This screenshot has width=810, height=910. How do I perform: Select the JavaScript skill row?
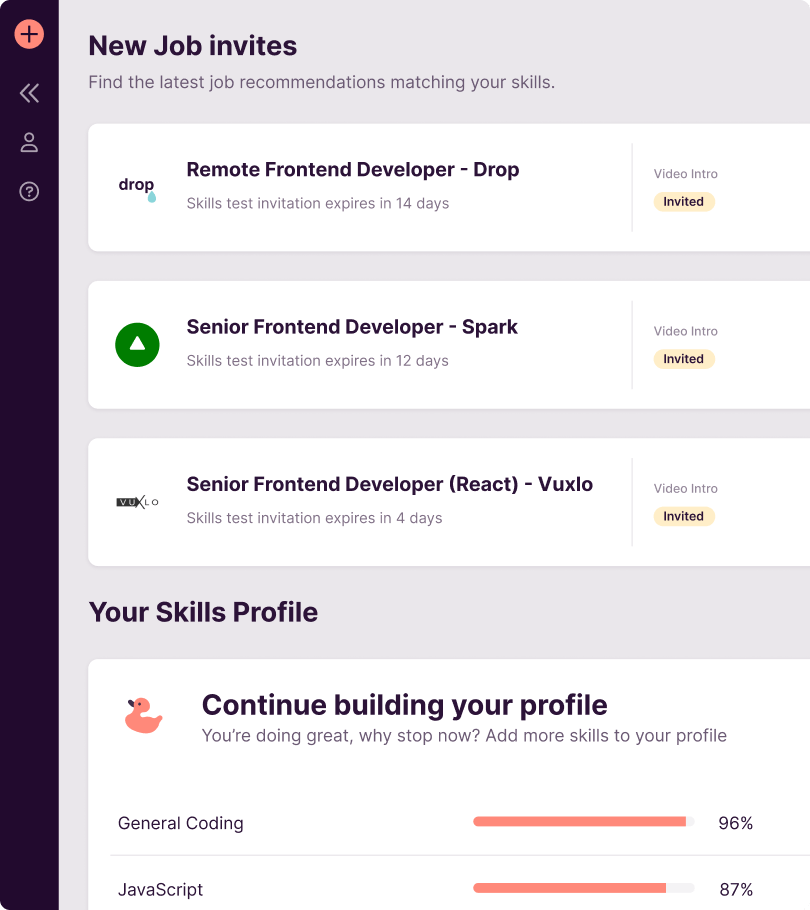coord(161,889)
